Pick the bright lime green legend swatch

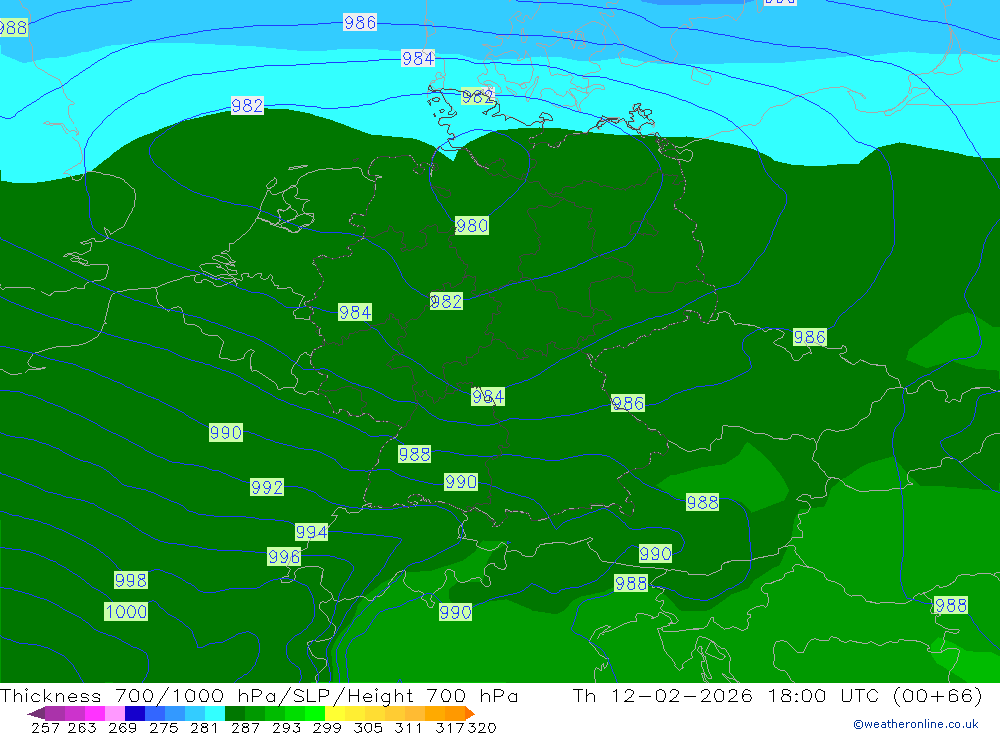coord(315,713)
